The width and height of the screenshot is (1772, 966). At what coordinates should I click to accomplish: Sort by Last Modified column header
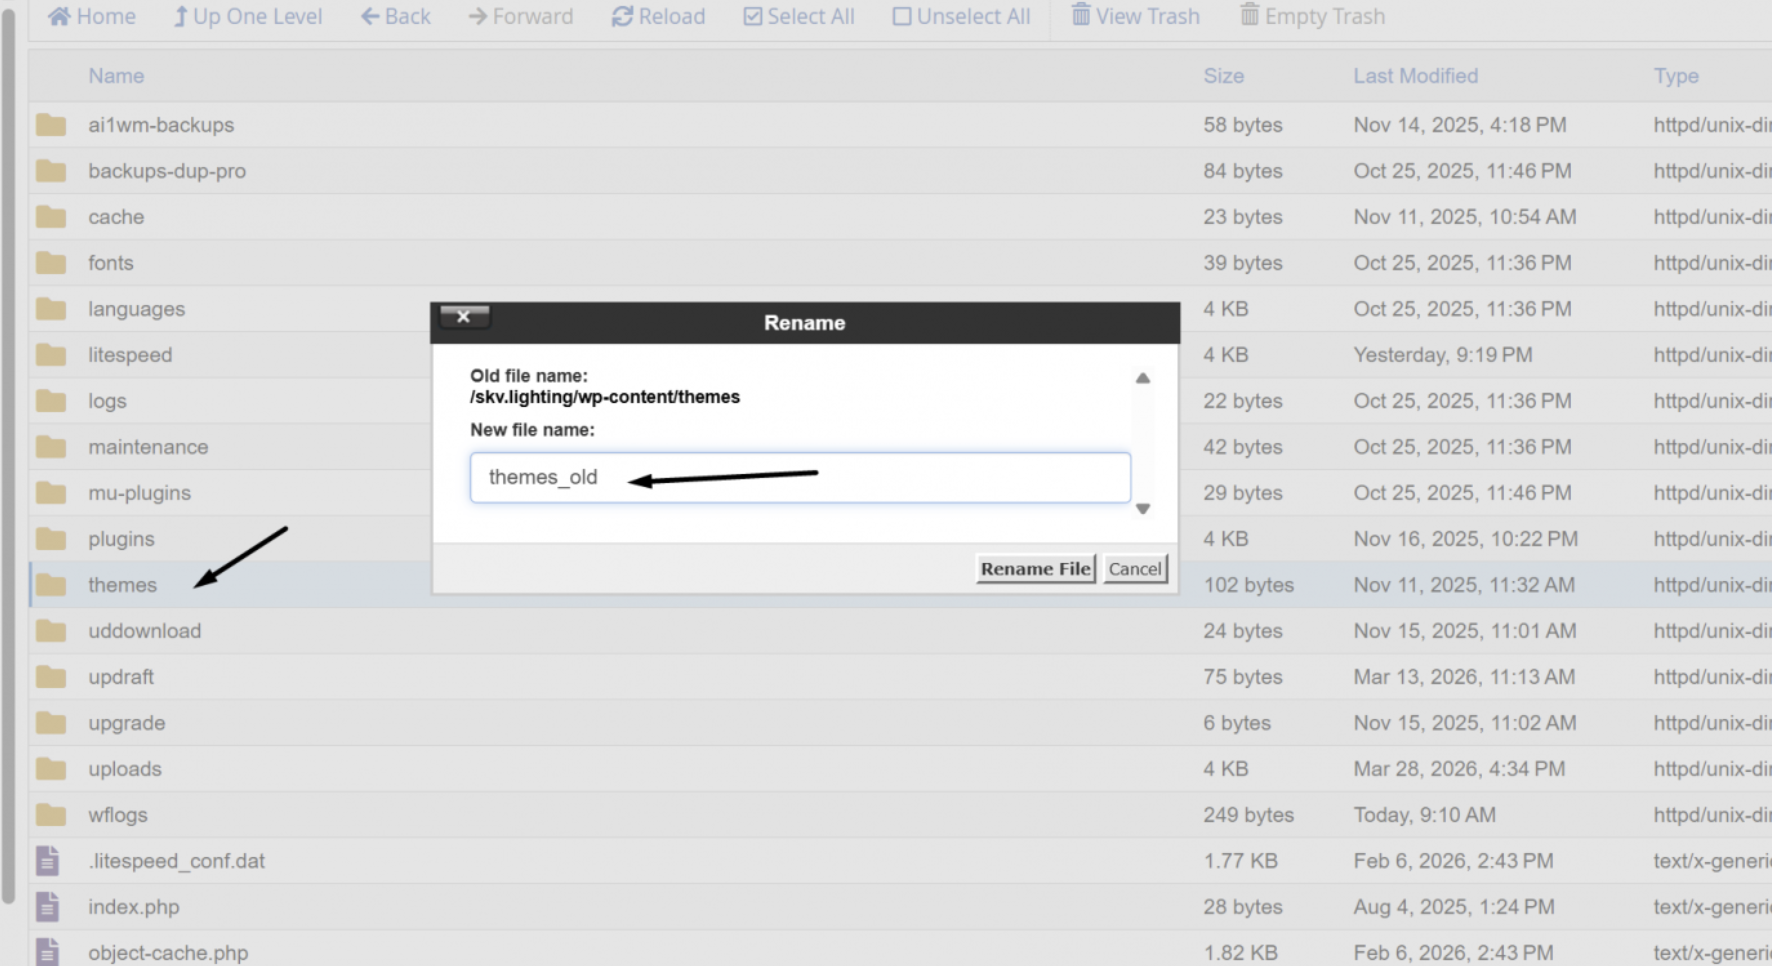(1416, 76)
